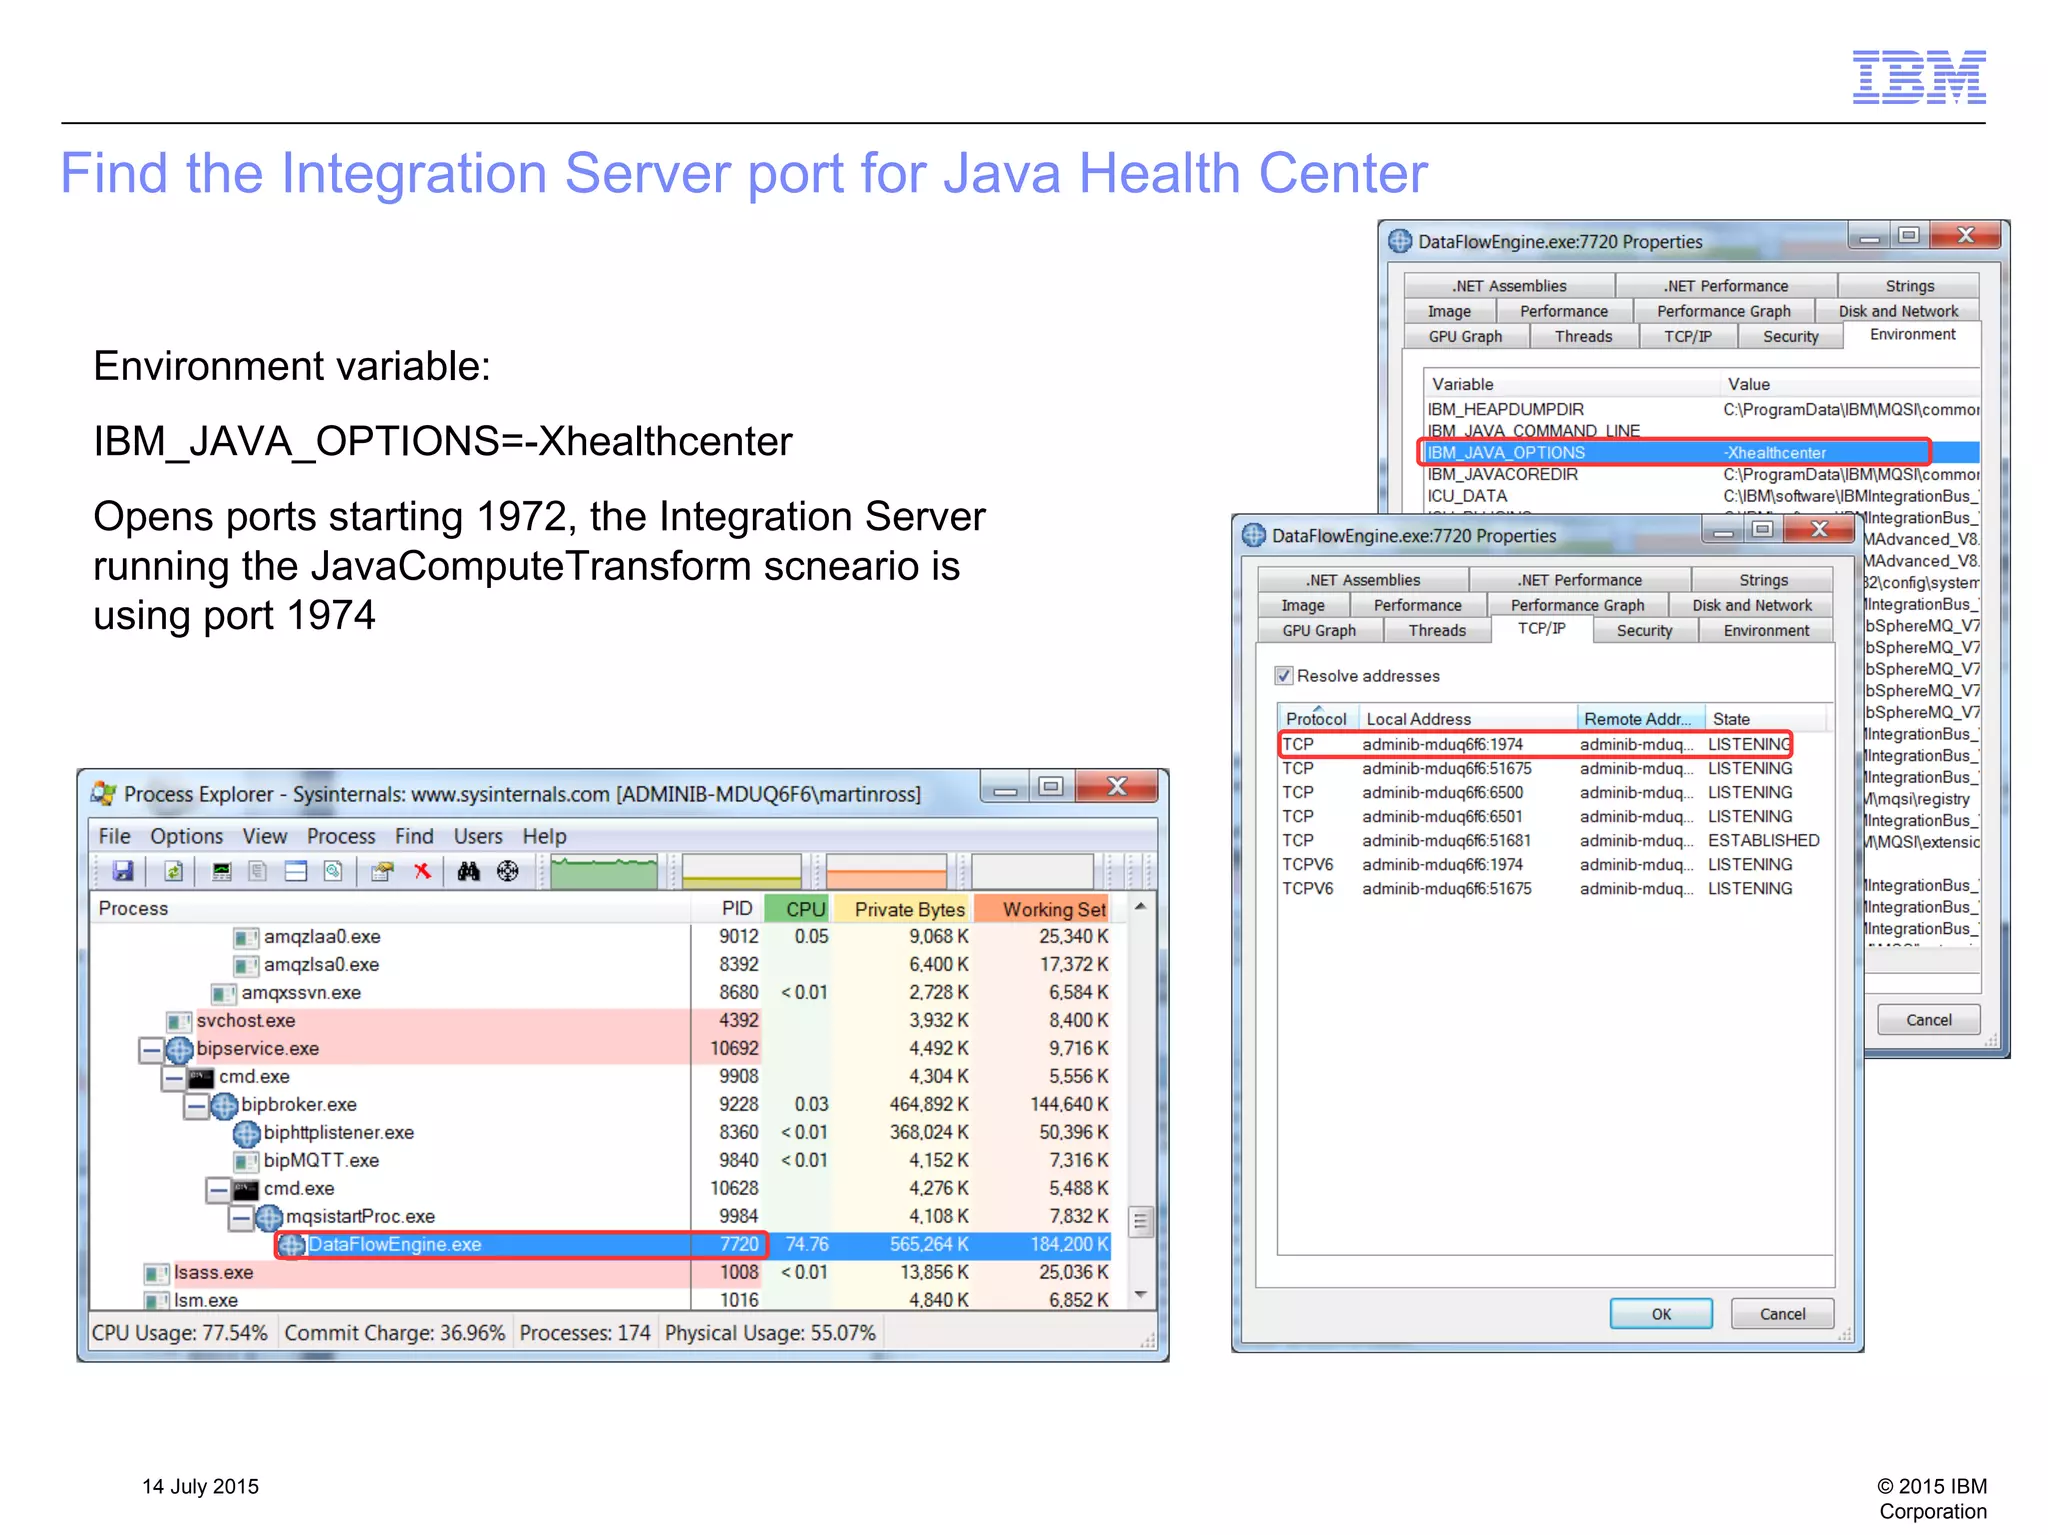Toggle the Resolve addresses checkbox
2048x1535 pixels.
[x=1284, y=675]
